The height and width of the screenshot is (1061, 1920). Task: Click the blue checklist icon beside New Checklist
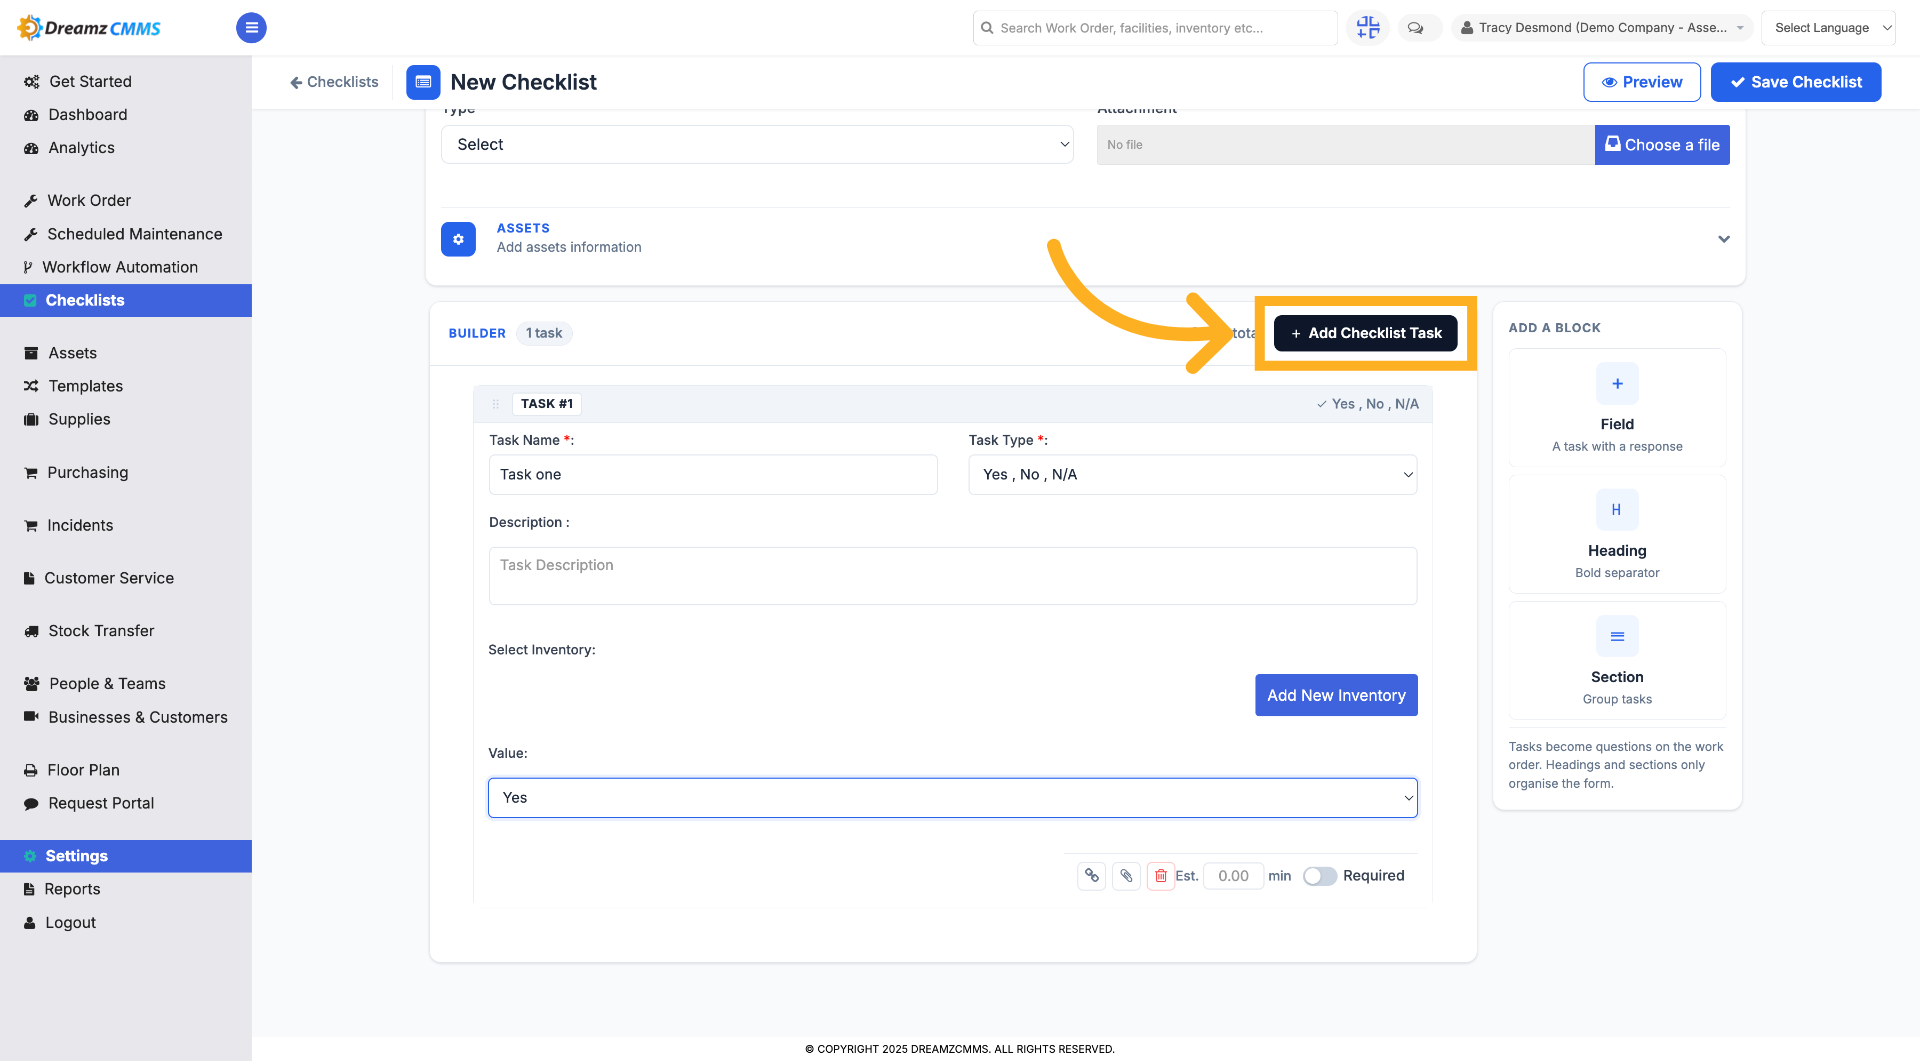[423, 82]
